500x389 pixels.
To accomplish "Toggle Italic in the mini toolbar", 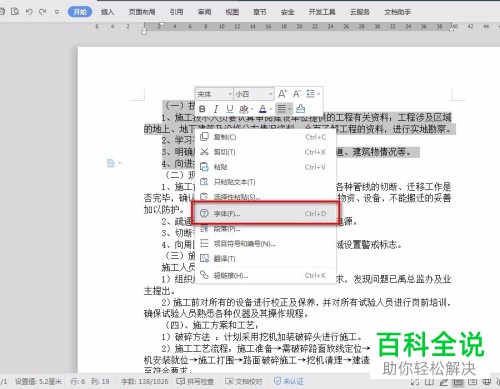I will click(x=216, y=109).
